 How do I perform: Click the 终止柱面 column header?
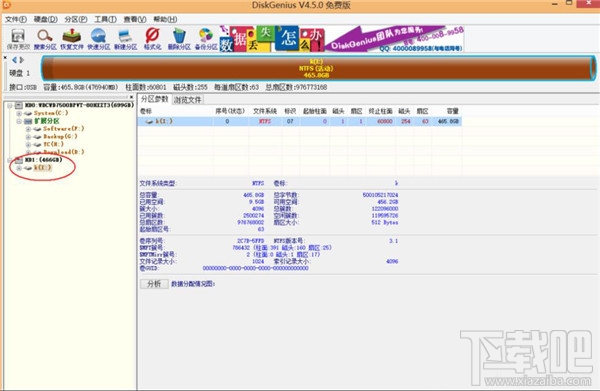380,111
